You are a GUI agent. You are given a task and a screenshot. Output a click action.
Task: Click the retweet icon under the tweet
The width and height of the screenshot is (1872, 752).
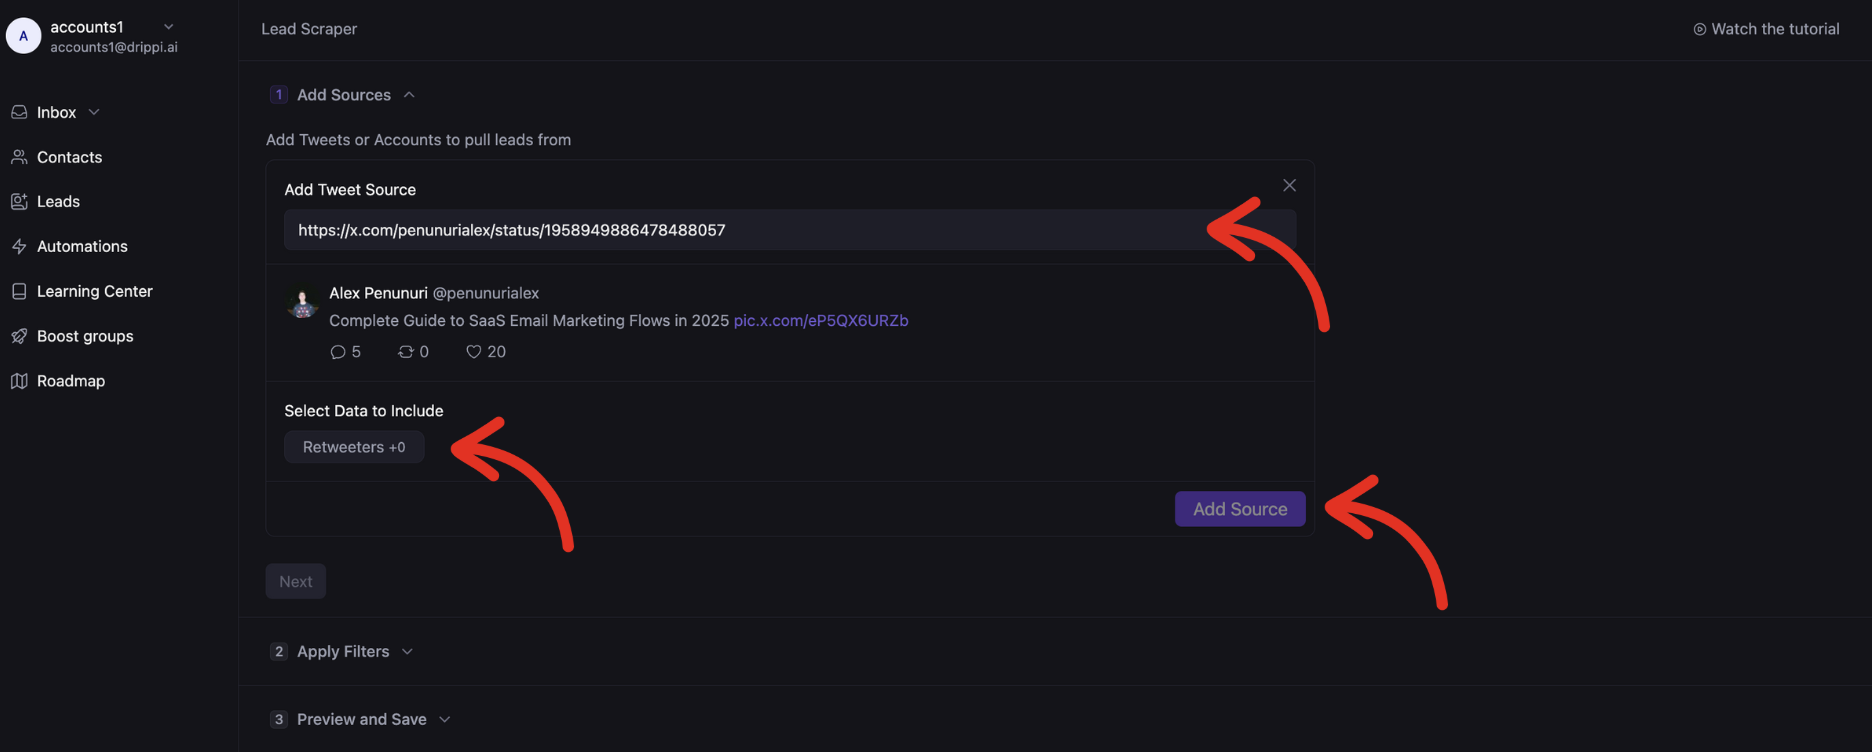click(404, 351)
